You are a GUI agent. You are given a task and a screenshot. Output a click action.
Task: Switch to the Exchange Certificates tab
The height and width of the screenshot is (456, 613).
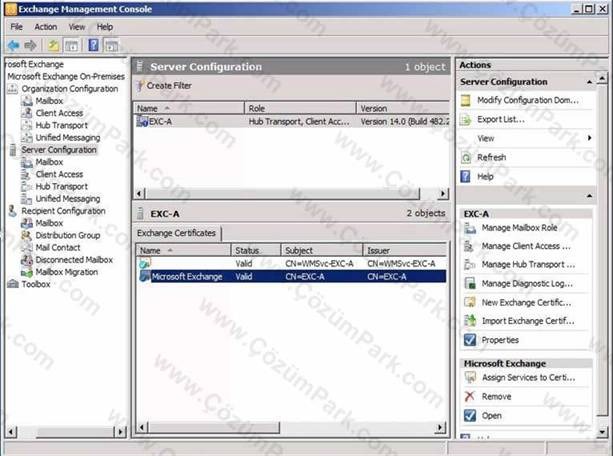click(x=176, y=233)
